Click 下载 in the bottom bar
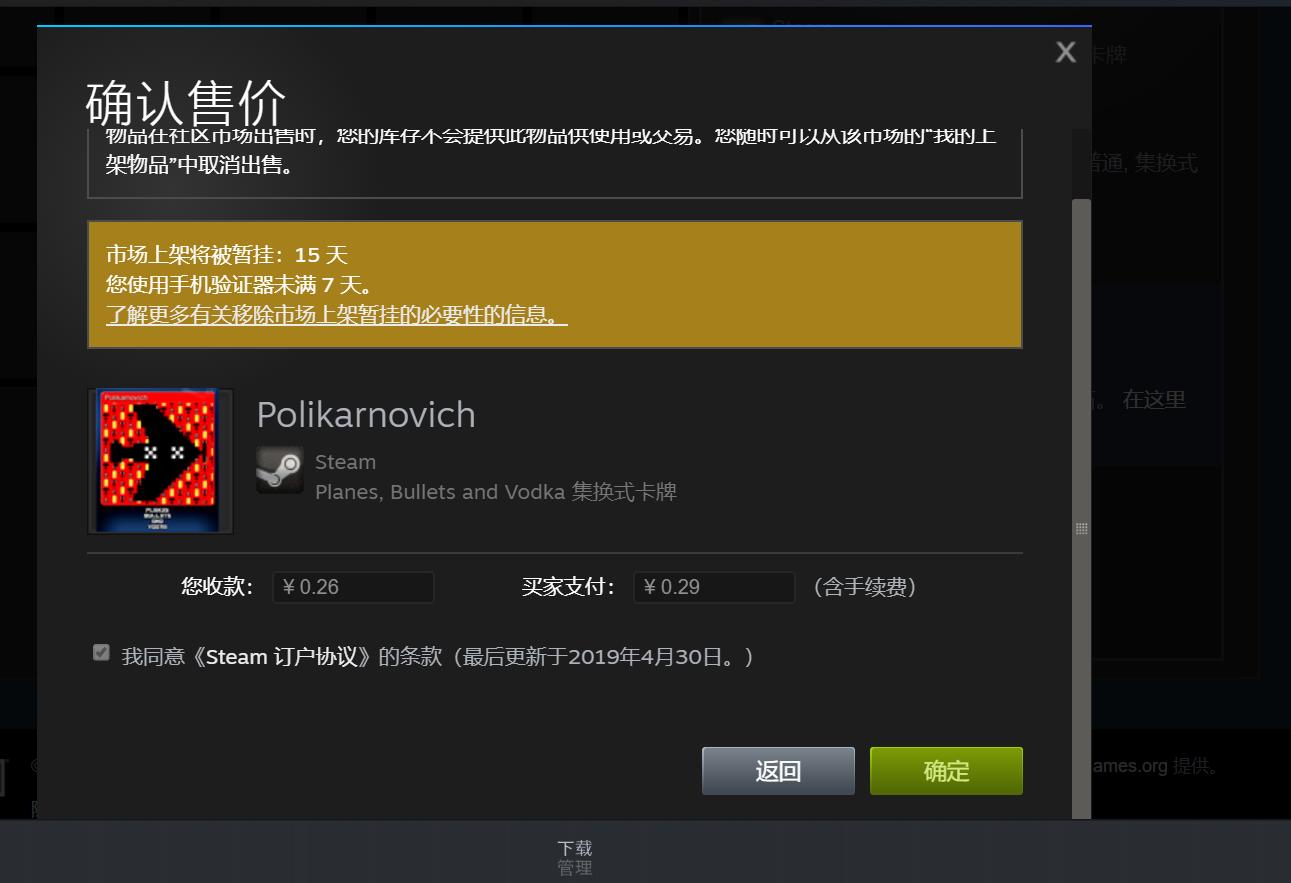This screenshot has width=1291, height=883. coord(575,847)
